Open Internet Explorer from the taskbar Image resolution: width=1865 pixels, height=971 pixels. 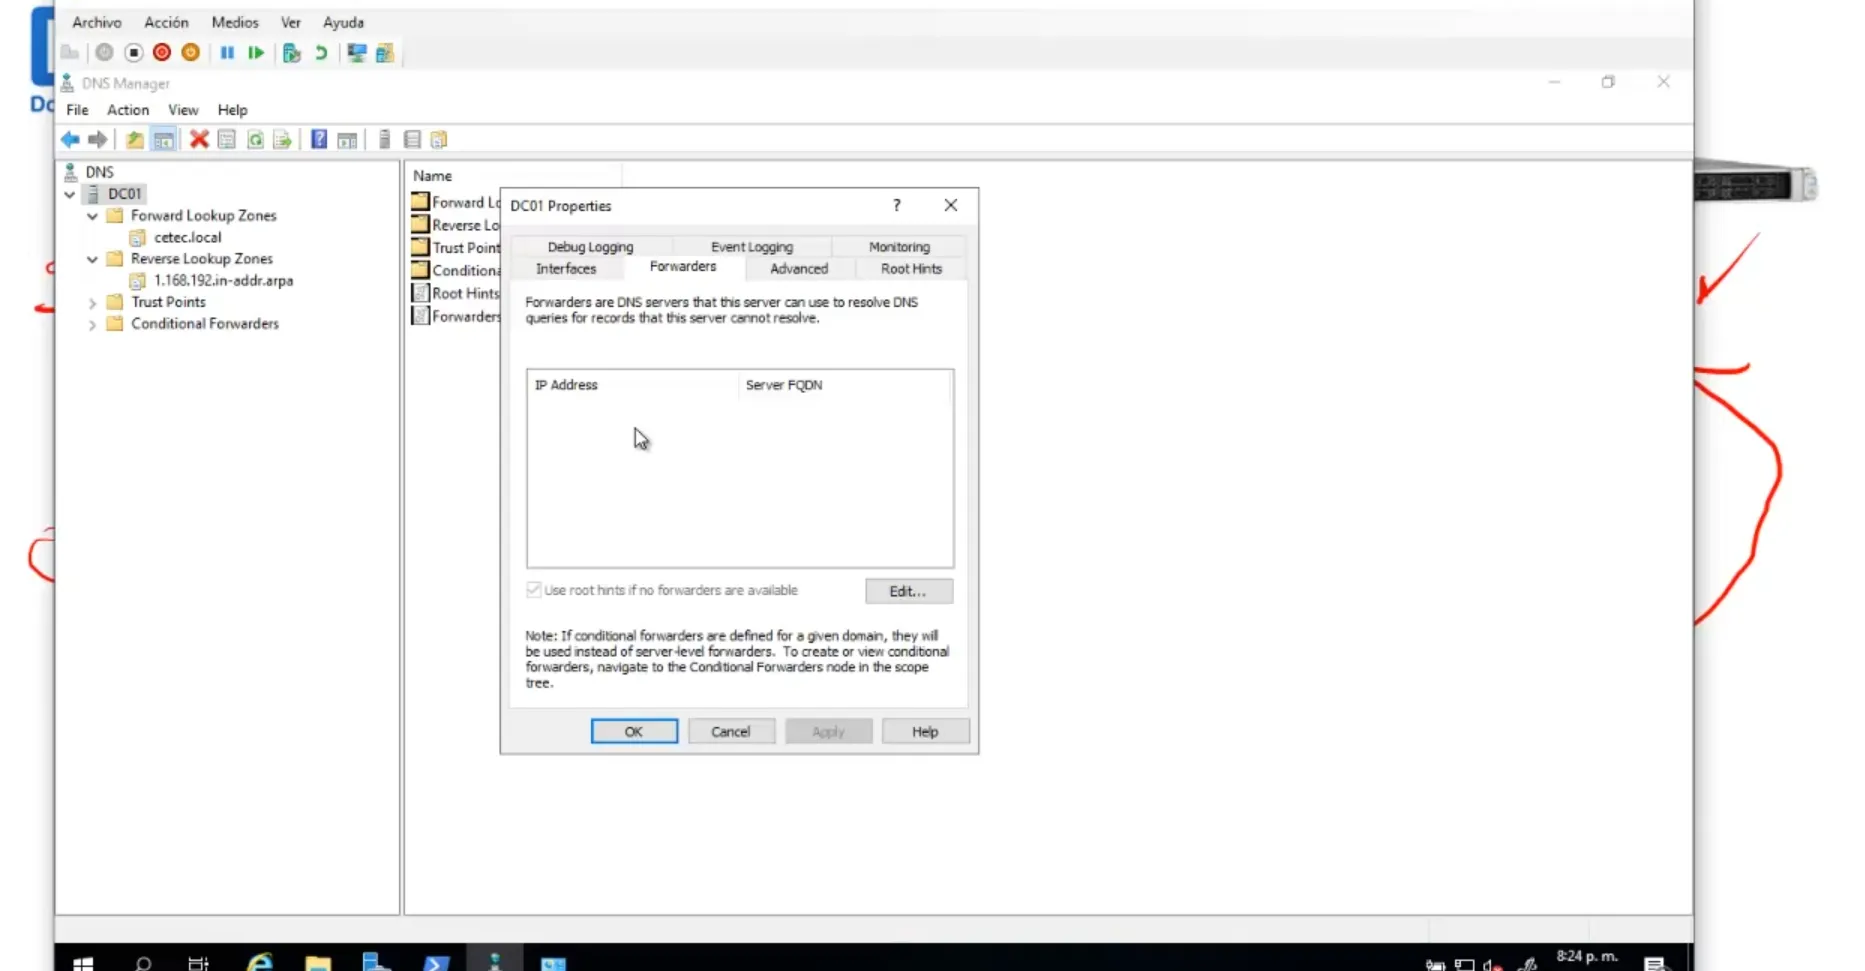260,962
